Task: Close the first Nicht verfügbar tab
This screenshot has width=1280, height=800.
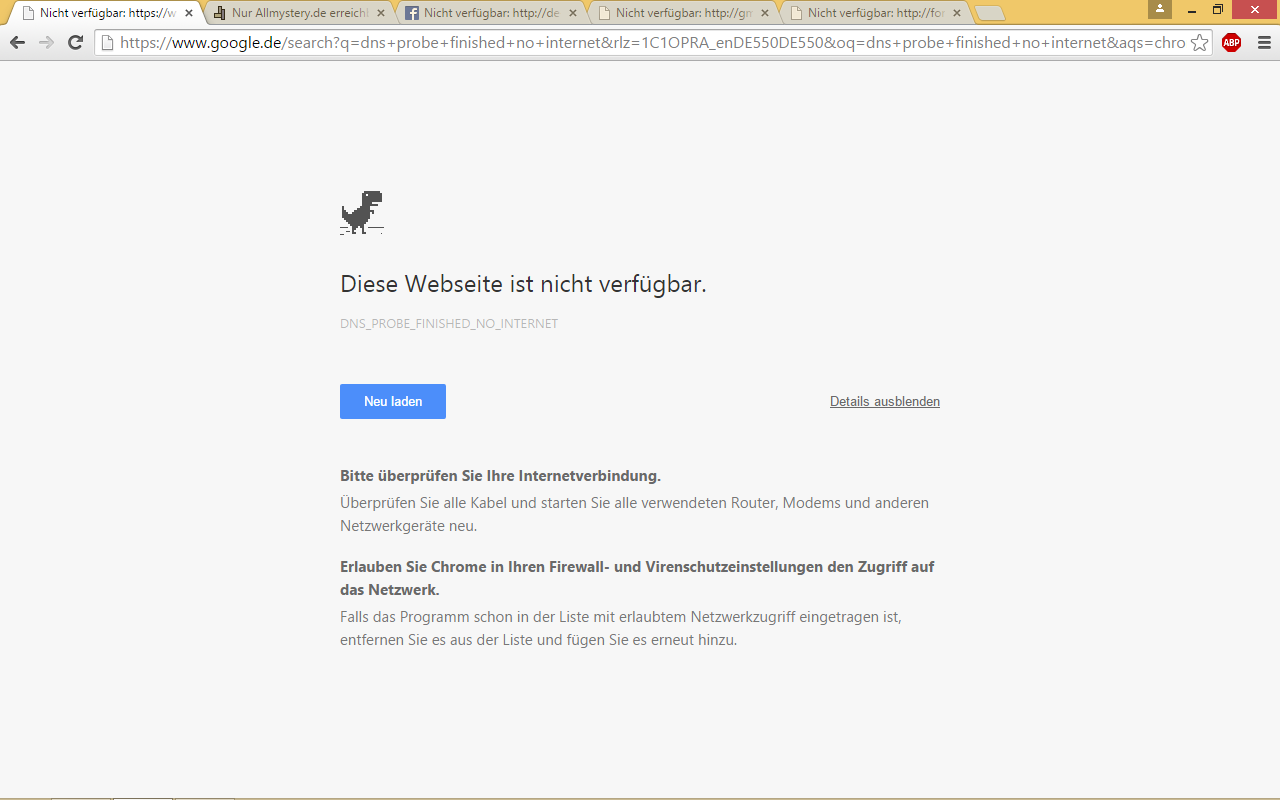Action: (189, 14)
